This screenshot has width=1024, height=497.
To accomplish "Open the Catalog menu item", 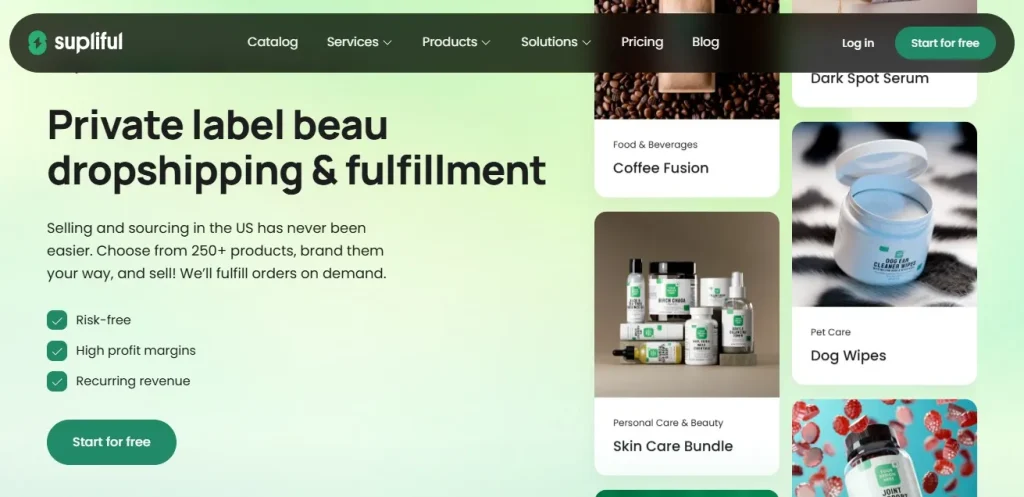I will pyautogui.click(x=272, y=42).
